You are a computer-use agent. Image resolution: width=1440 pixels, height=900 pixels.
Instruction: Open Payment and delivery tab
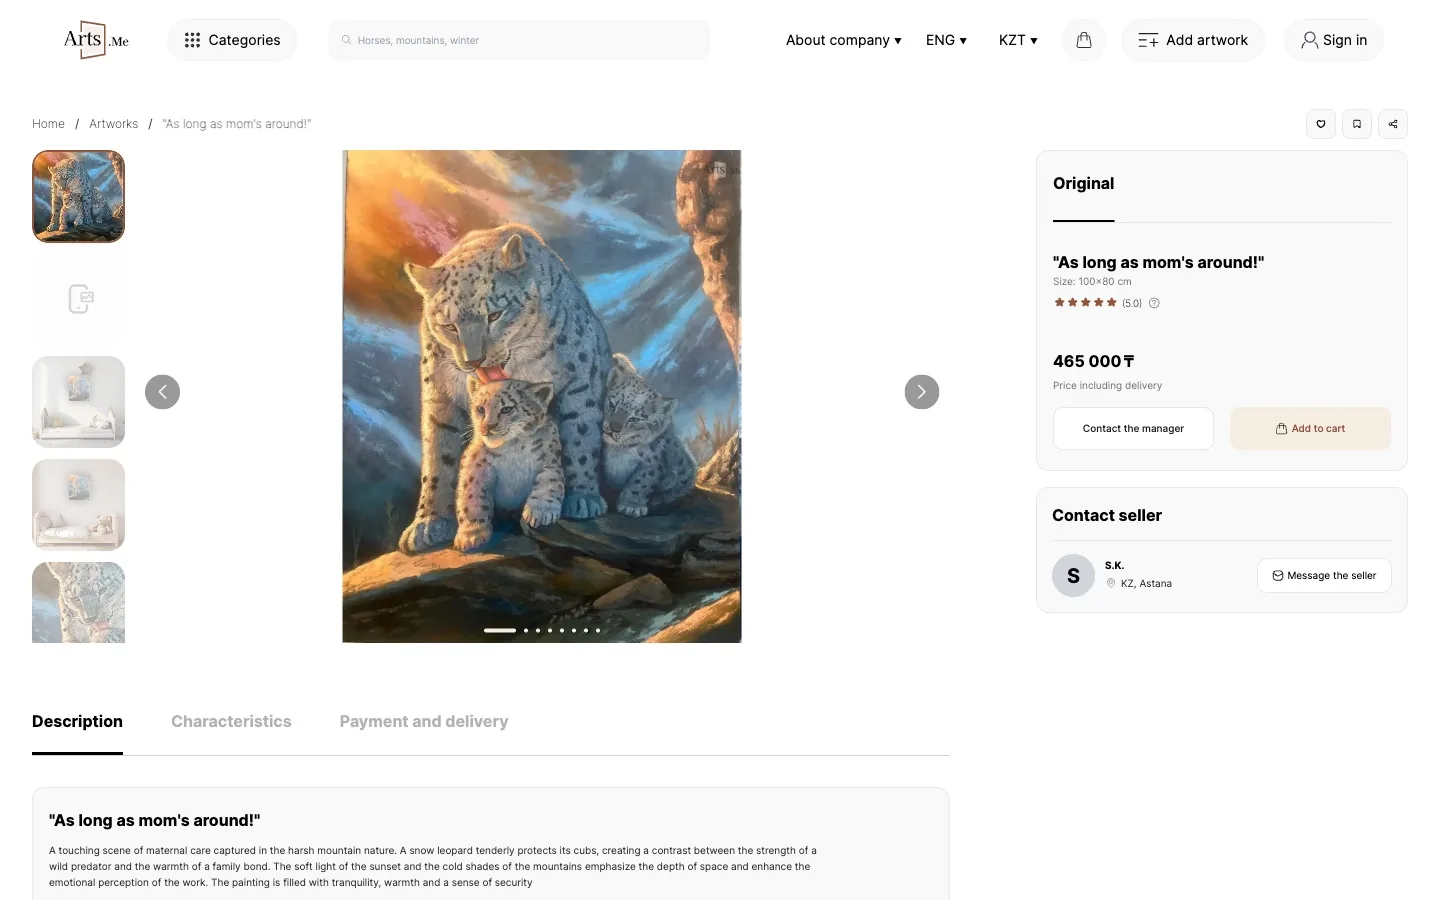(424, 722)
